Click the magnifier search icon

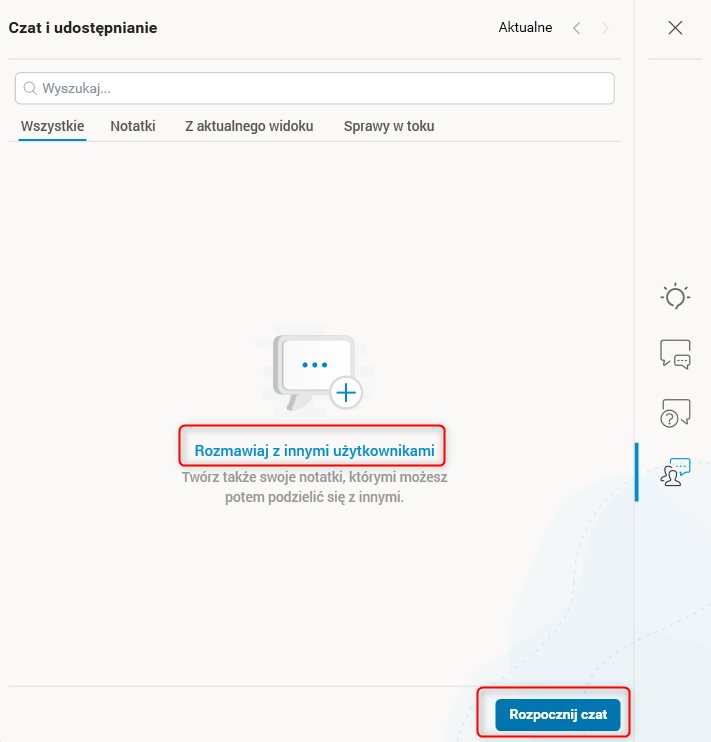click(30, 88)
